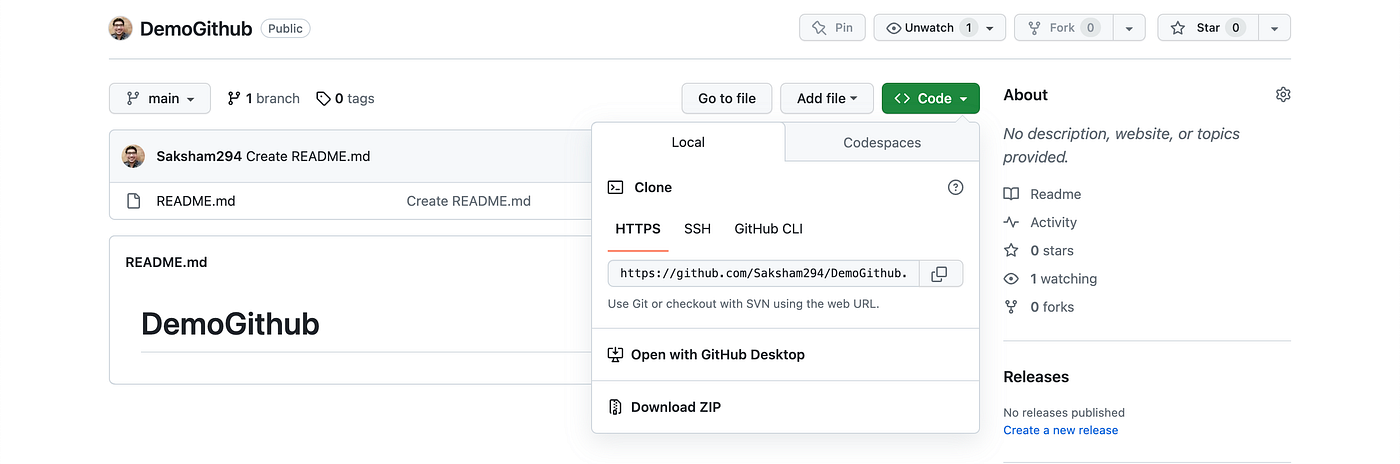Open the Activity link in About sidebar

[1053, 222]
